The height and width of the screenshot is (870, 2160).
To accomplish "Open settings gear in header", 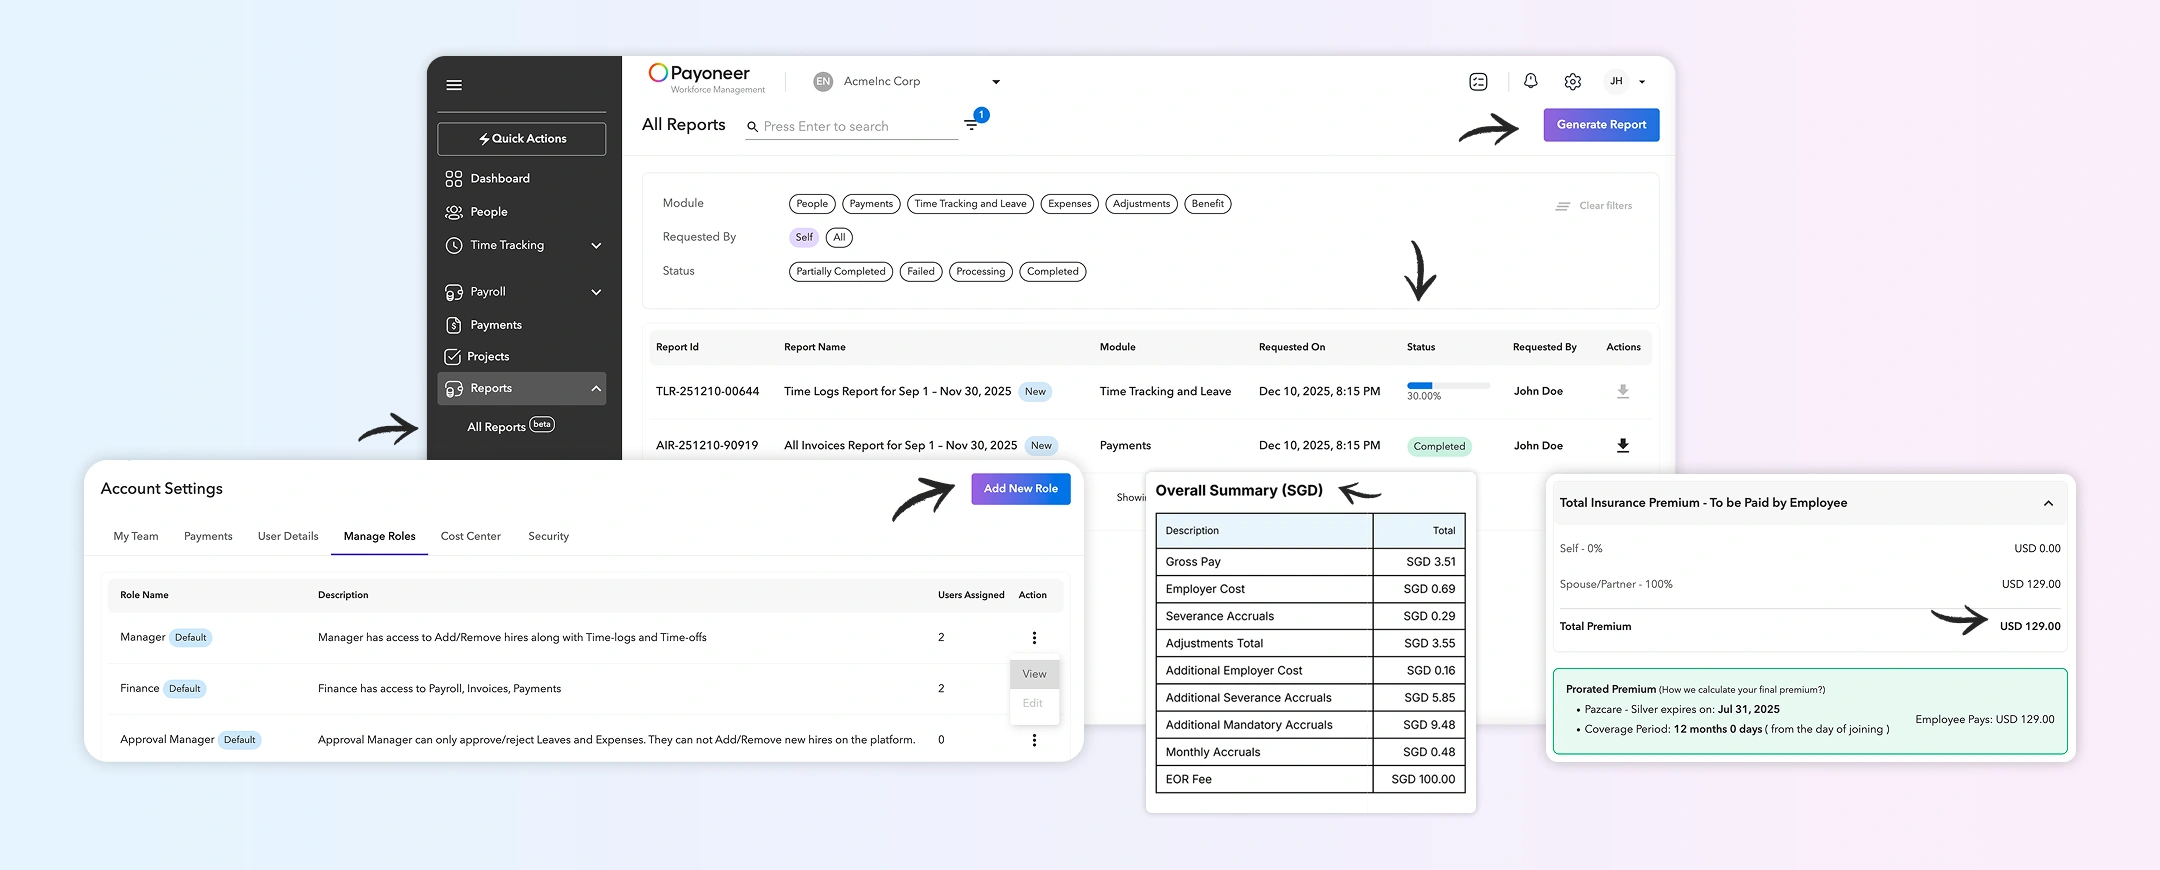I will click(x=1572, y=82).
